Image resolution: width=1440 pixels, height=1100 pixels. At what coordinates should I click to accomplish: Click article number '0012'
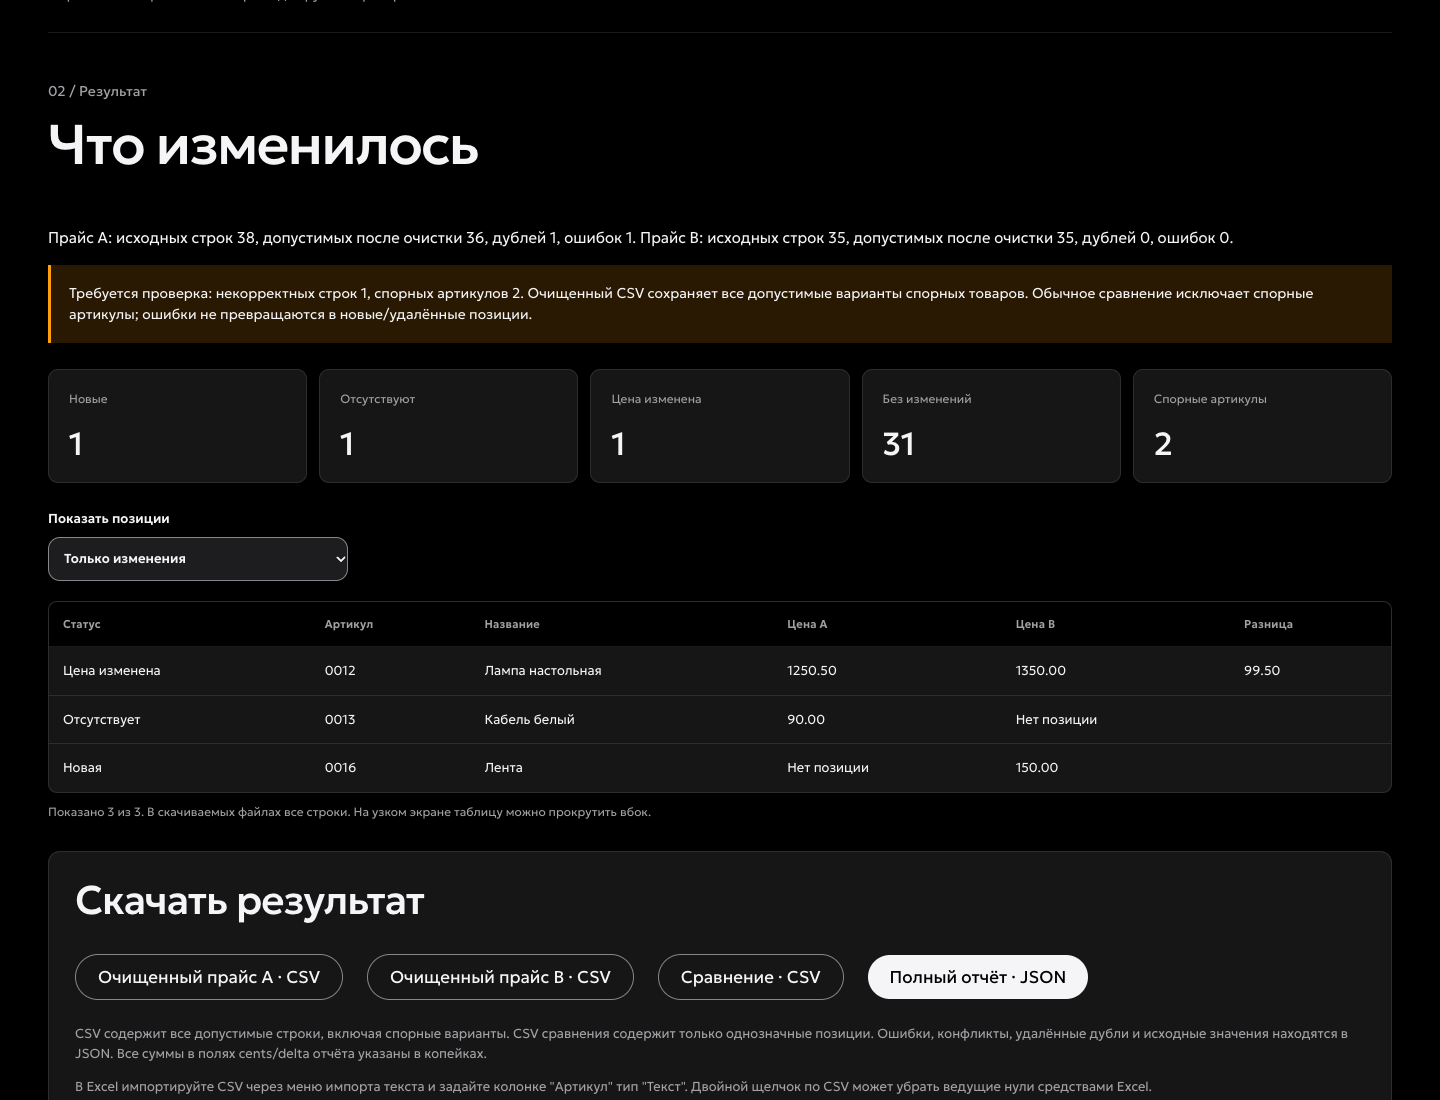click(x=340, y=671)
